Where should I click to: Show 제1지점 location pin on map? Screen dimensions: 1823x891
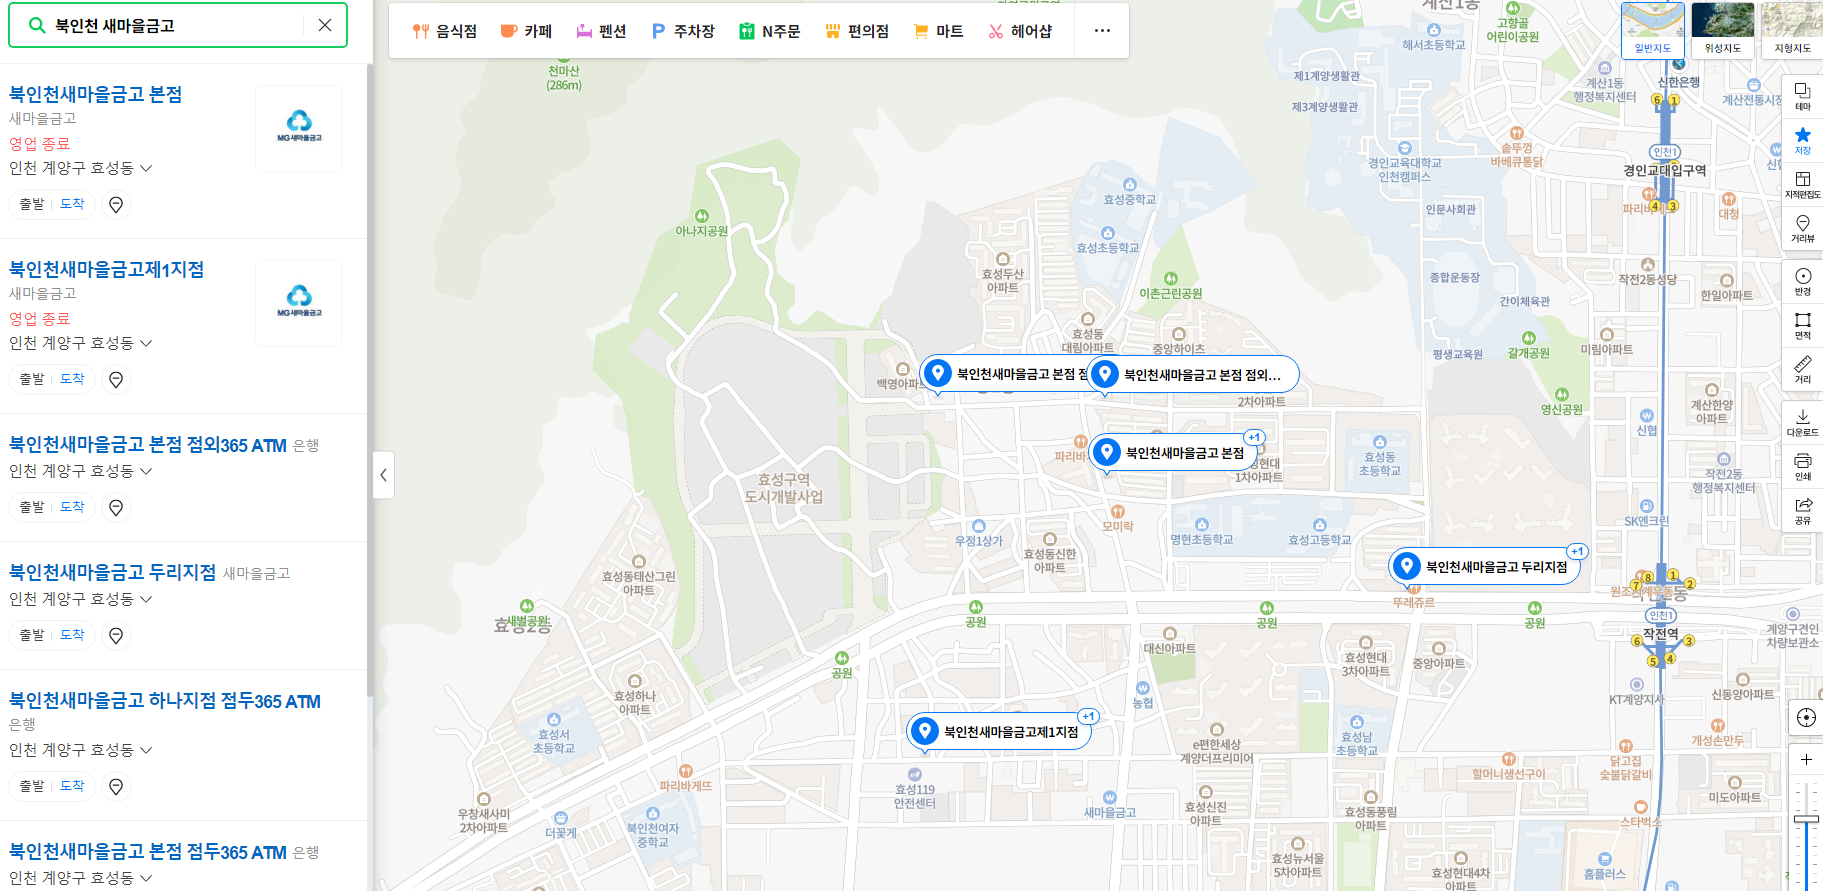pos(116,380)
